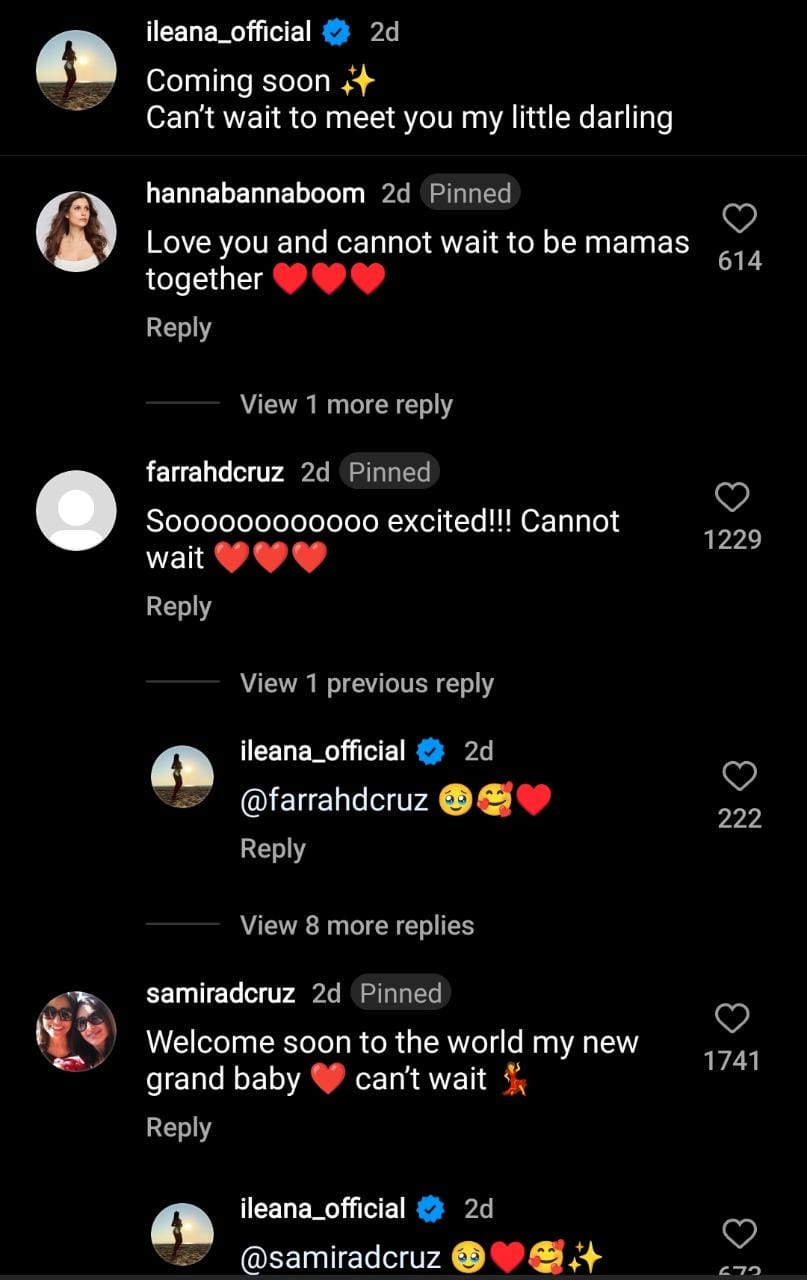Tap the samiradcruz username
Viewport: 807px width, 1280px height.
click(x=220, y=993)
